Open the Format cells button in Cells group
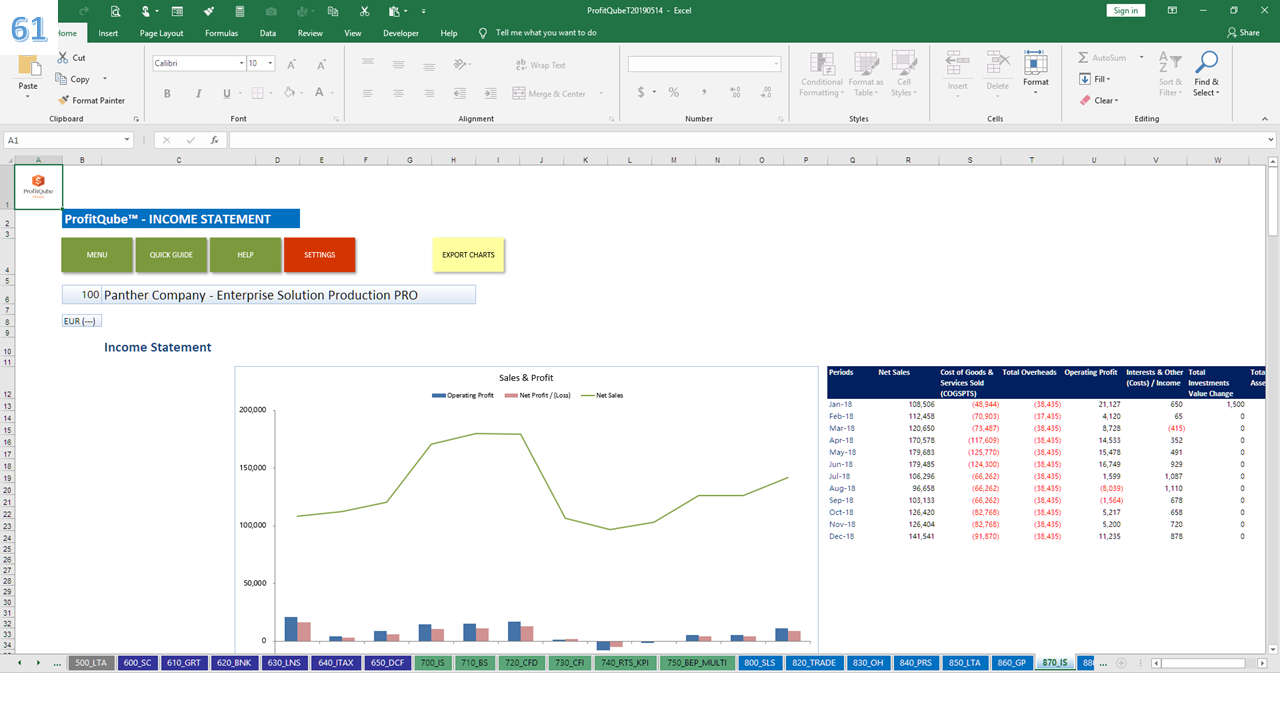The height and width of the screenshot is (720, 1280). coord(1036,72)
